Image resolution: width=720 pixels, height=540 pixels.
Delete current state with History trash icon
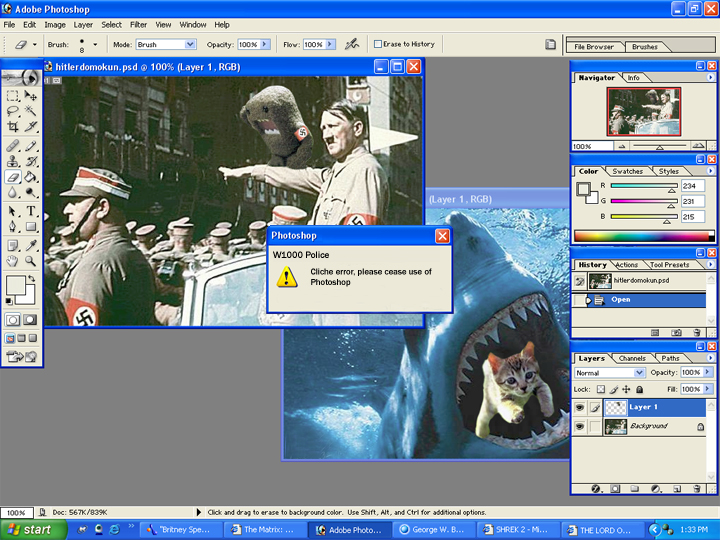(x=697, y=333)
